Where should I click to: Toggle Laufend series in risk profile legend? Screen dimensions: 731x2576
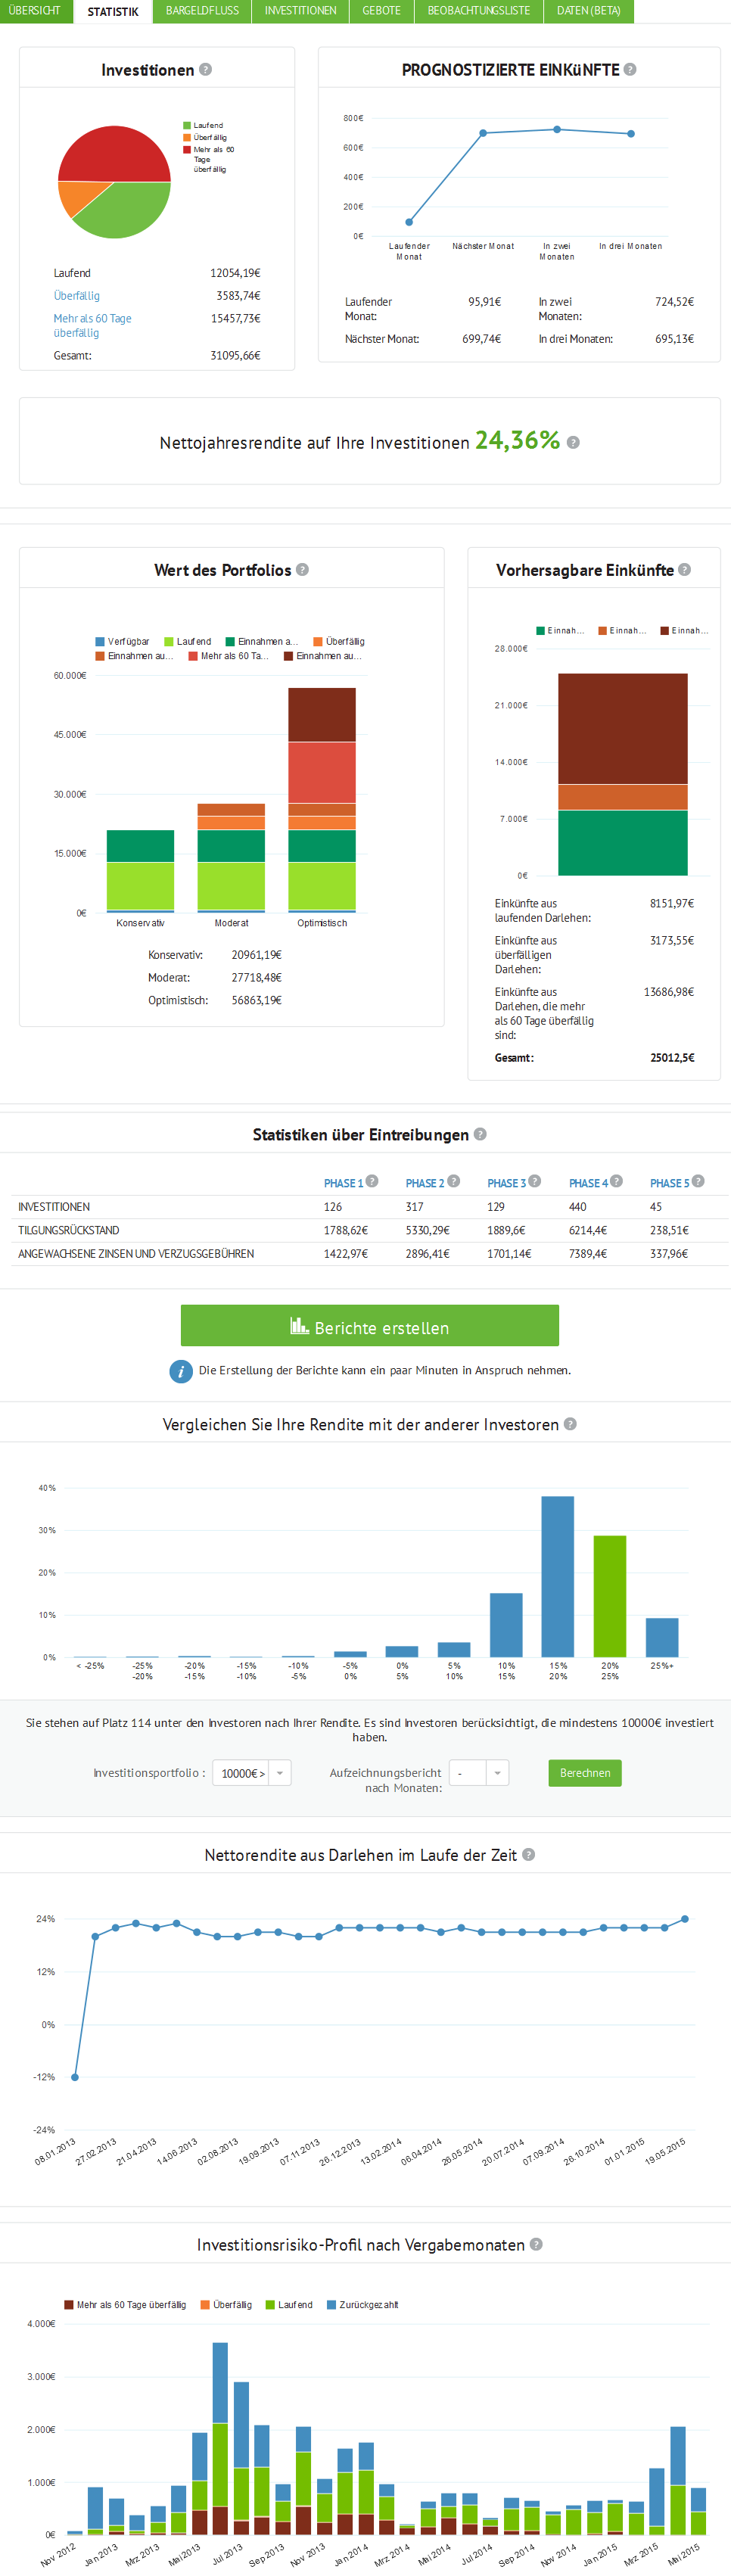(x=289, y=2305)
